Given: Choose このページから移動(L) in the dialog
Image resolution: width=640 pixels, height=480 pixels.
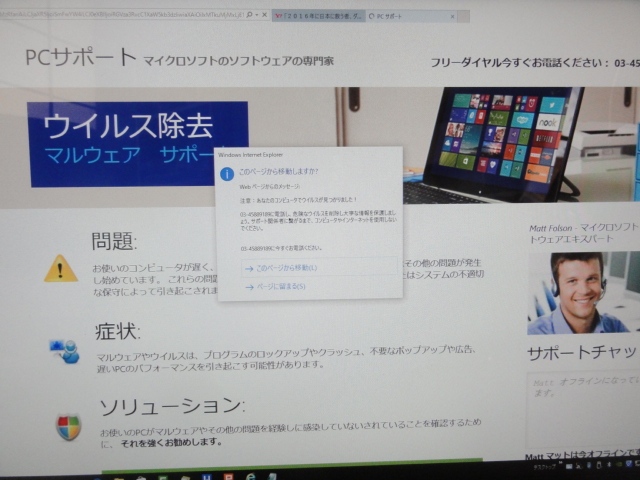Looking at the screenshot, I should click(x=319, y=268).
